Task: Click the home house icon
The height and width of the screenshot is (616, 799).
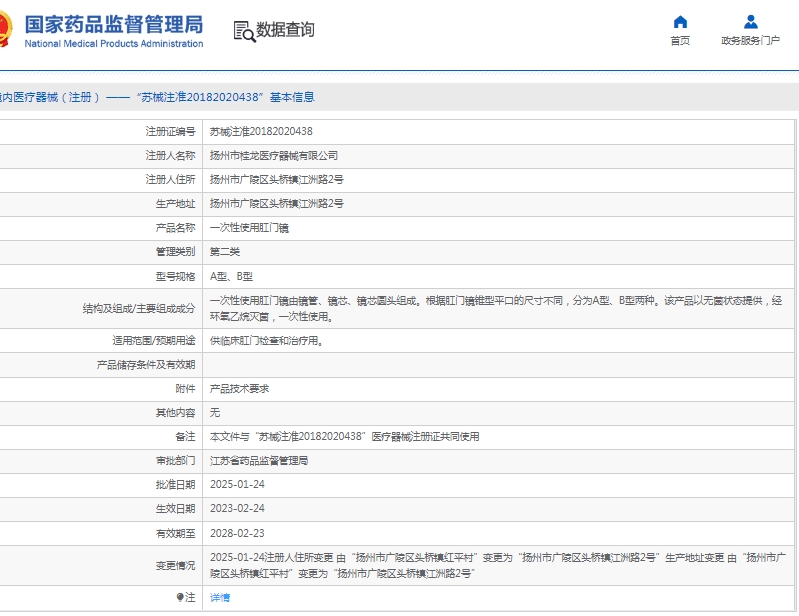Action: point(680,22)
